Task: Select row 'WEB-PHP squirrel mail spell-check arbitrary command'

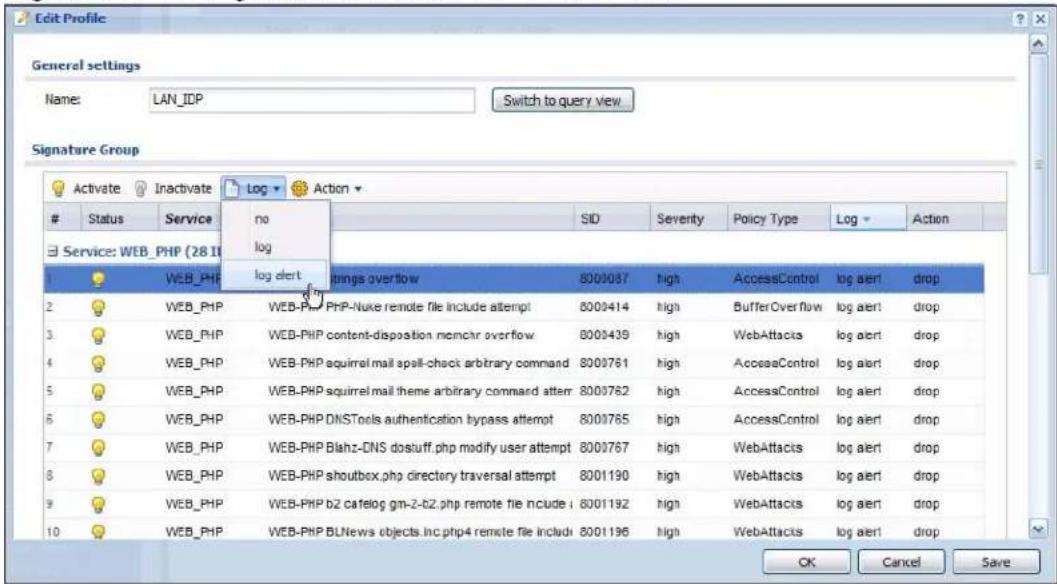Action: click(x=514, y=363)
